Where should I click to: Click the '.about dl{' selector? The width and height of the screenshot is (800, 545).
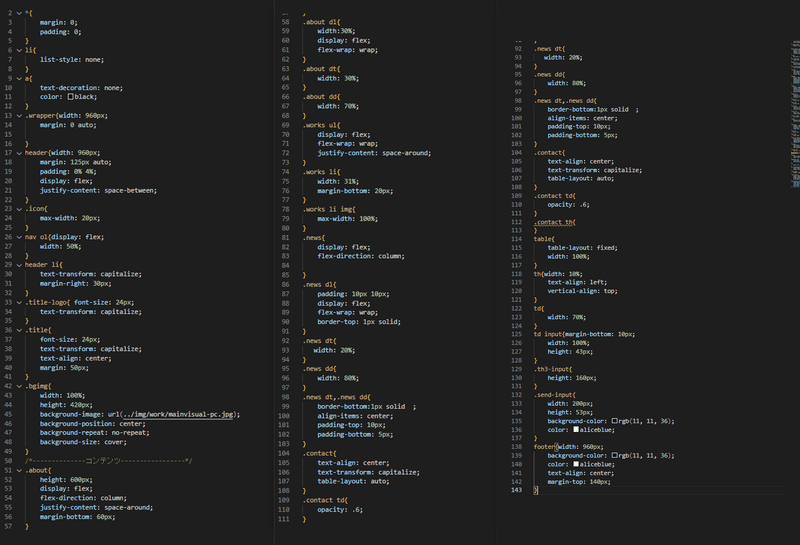[x=321, y=22]
